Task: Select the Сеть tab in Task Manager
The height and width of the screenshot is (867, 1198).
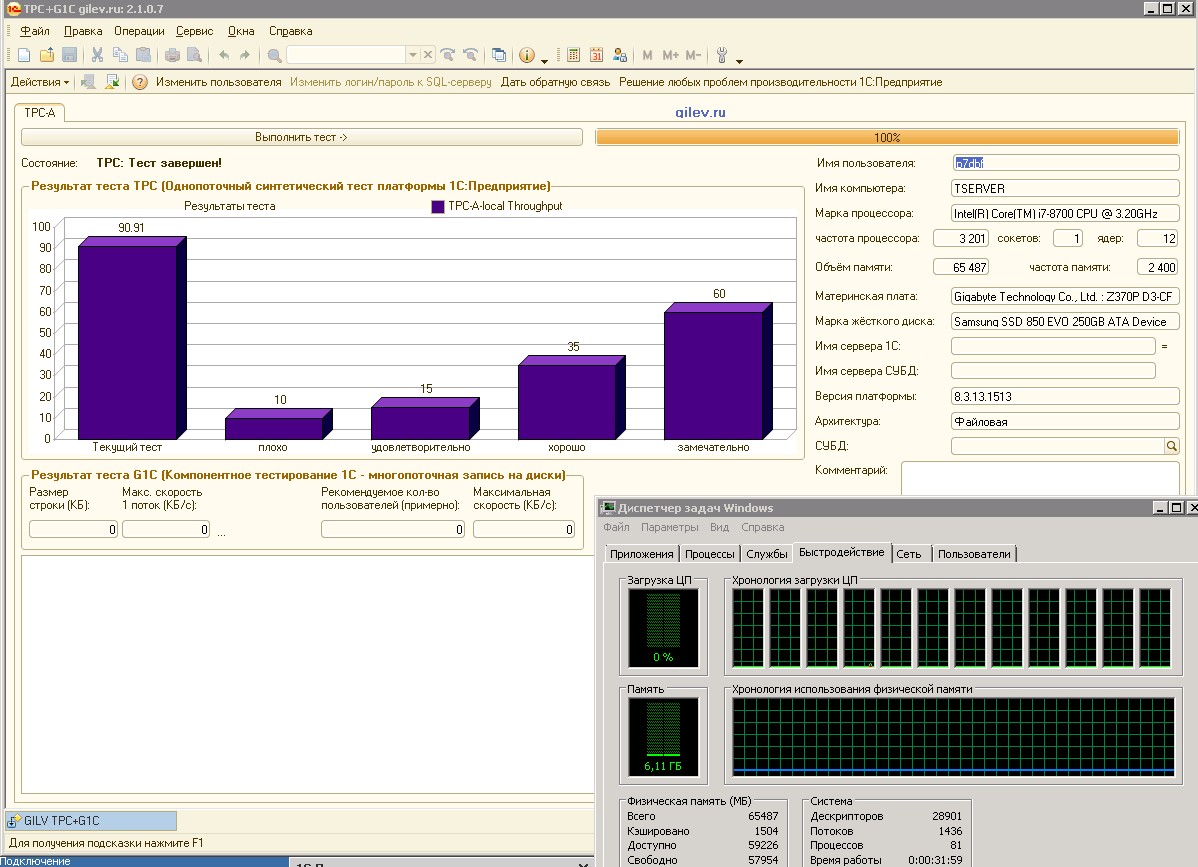Action: point(908,554)
